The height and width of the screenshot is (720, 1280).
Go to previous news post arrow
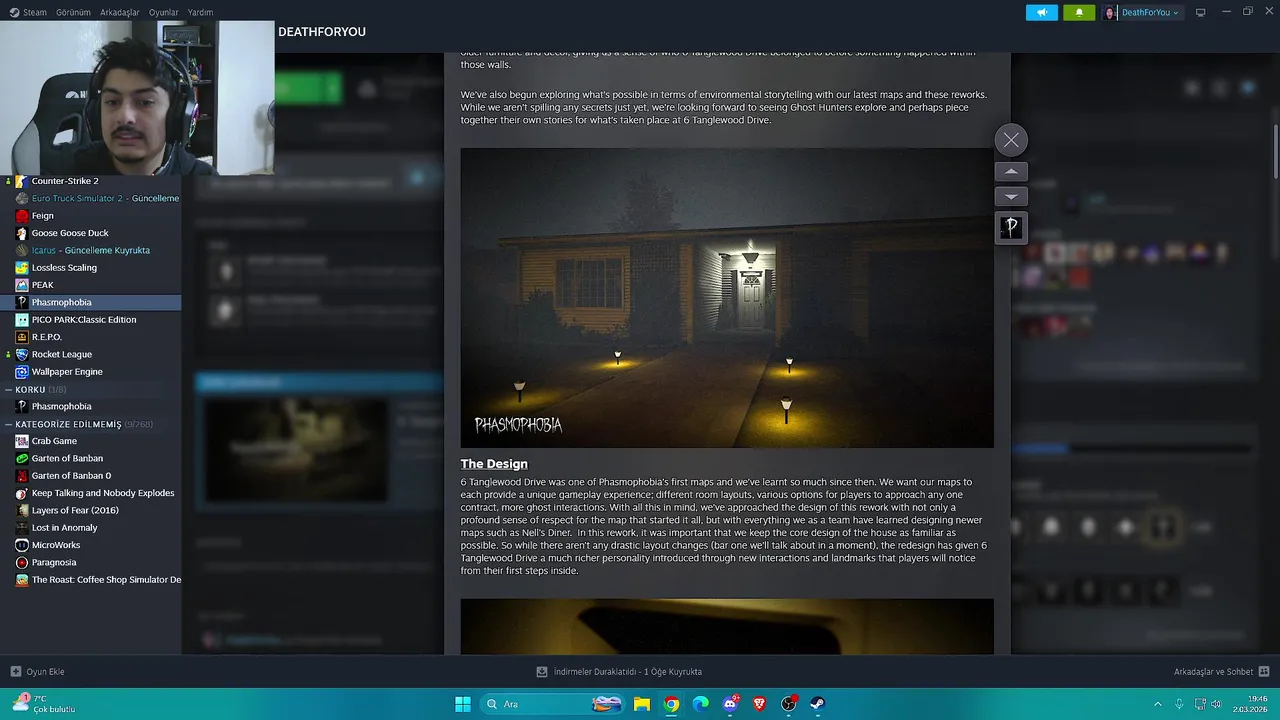pyautogui.click(x=1011, y=171)
